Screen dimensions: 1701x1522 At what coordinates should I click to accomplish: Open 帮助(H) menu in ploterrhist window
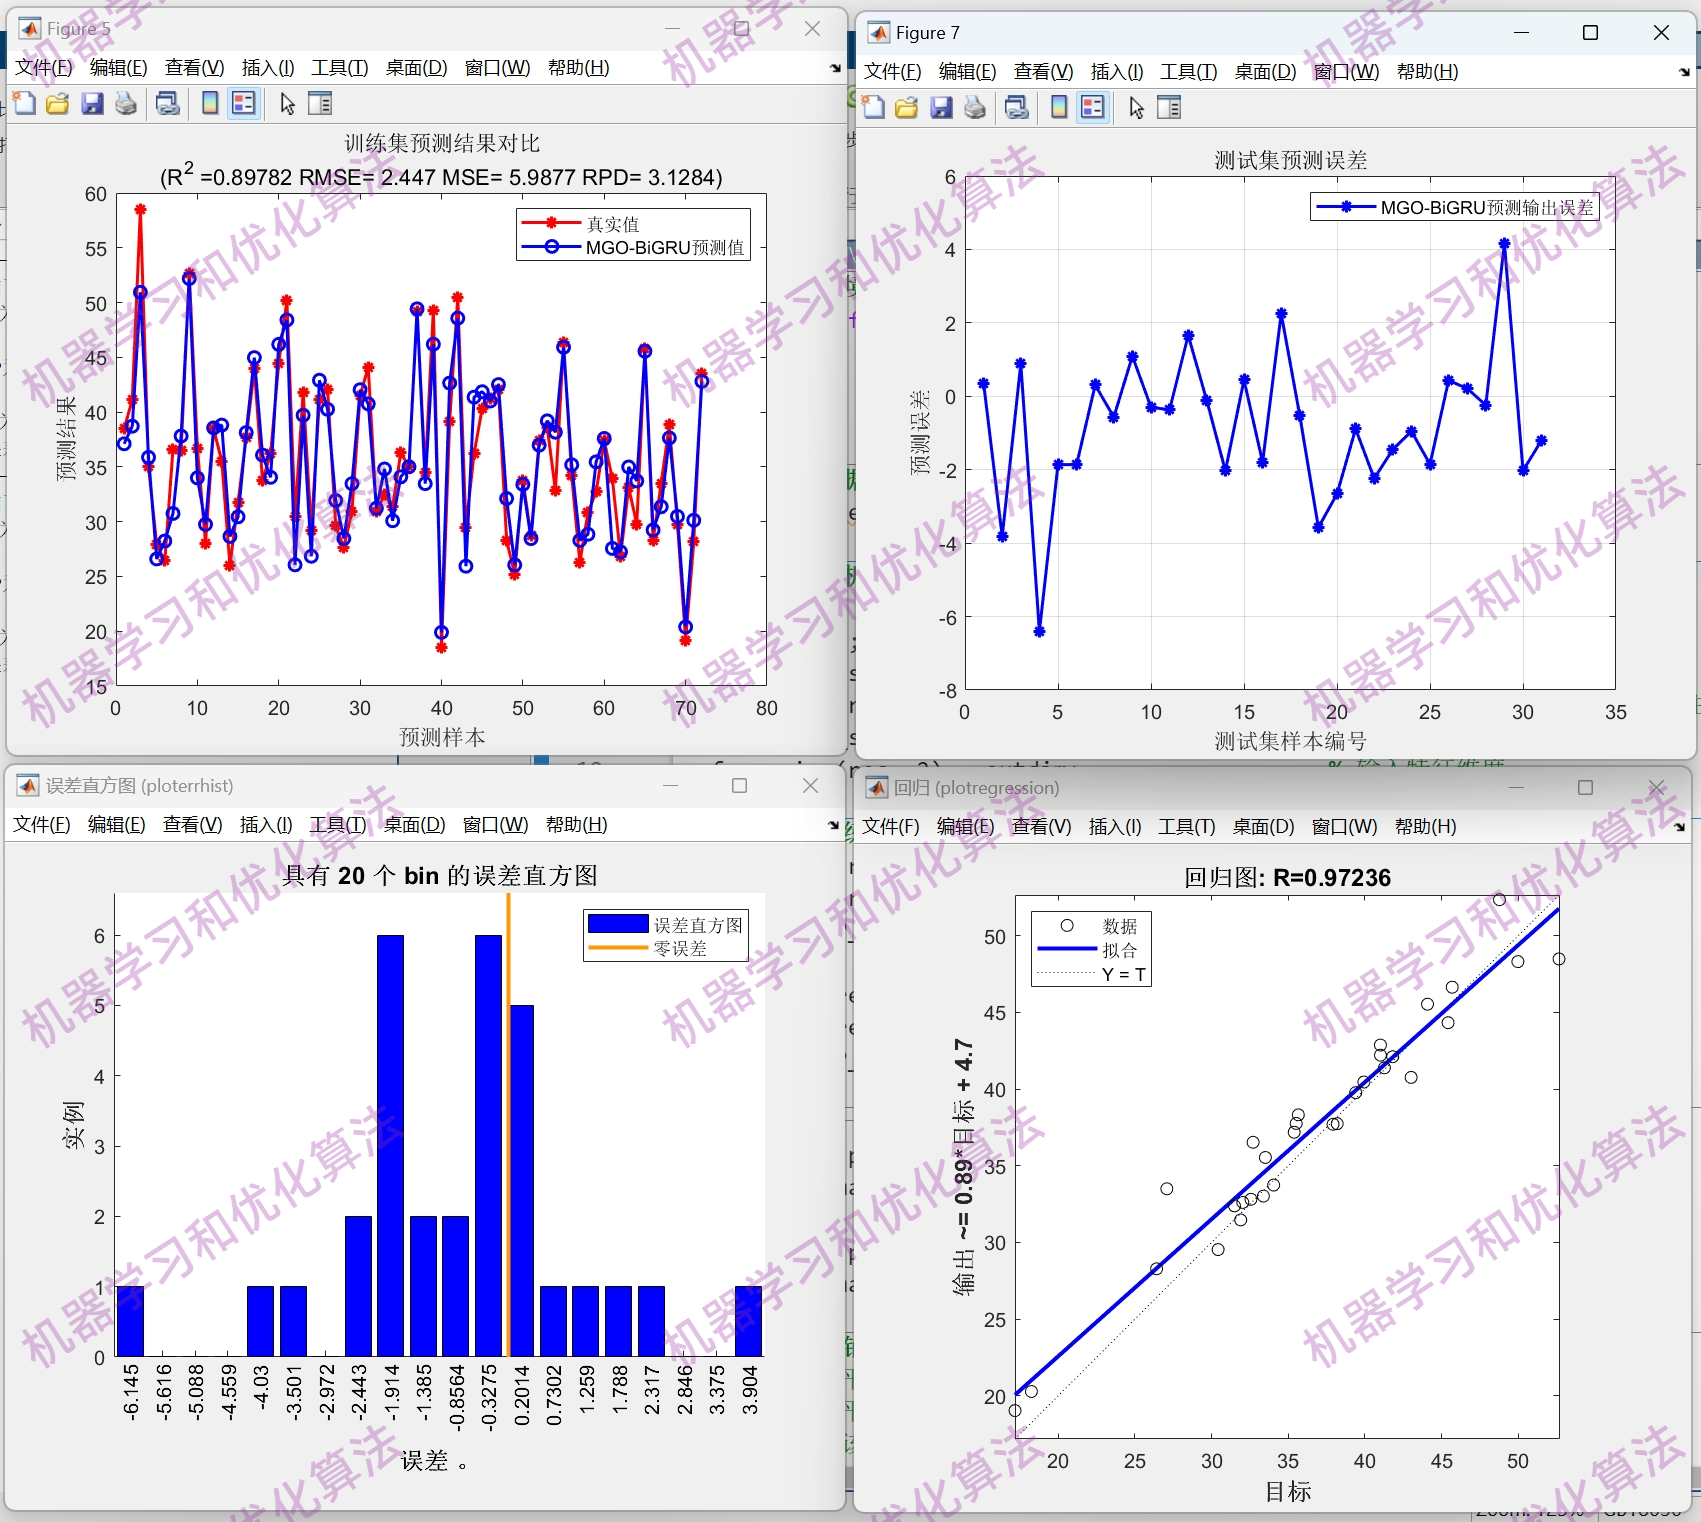(577, 825)
